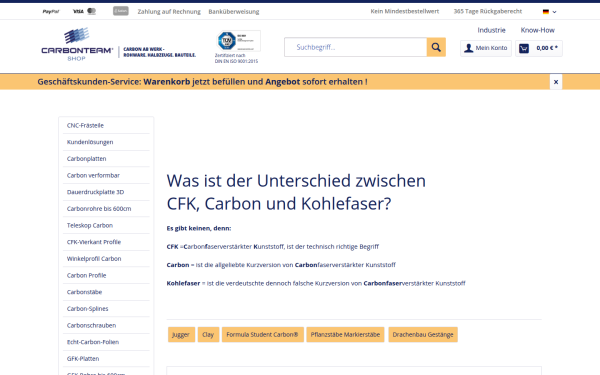Select Kundenlösungen category
600x375 pixels.
tap(106, 142)
